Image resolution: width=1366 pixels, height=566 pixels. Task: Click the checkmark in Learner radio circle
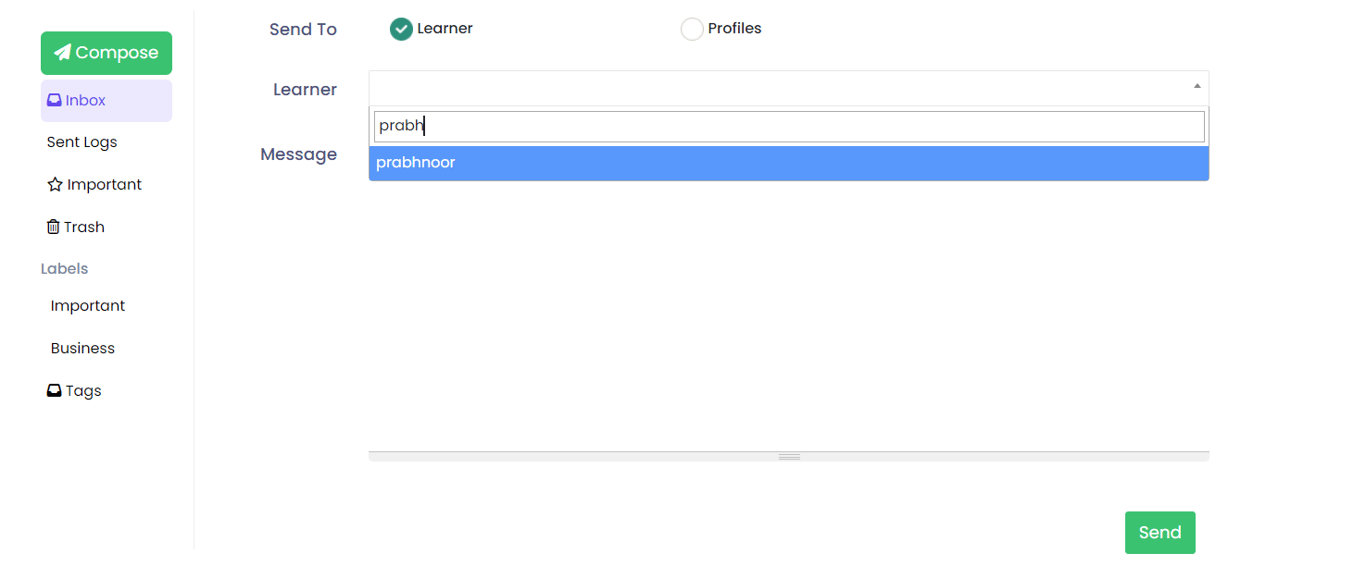[401, 29]
